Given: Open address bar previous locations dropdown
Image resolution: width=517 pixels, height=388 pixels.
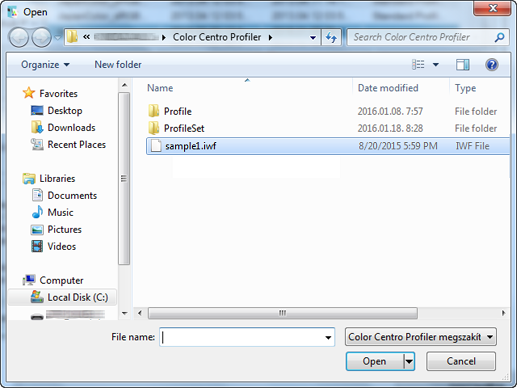Looking at the screenshot, I should [x=313, y=37].
